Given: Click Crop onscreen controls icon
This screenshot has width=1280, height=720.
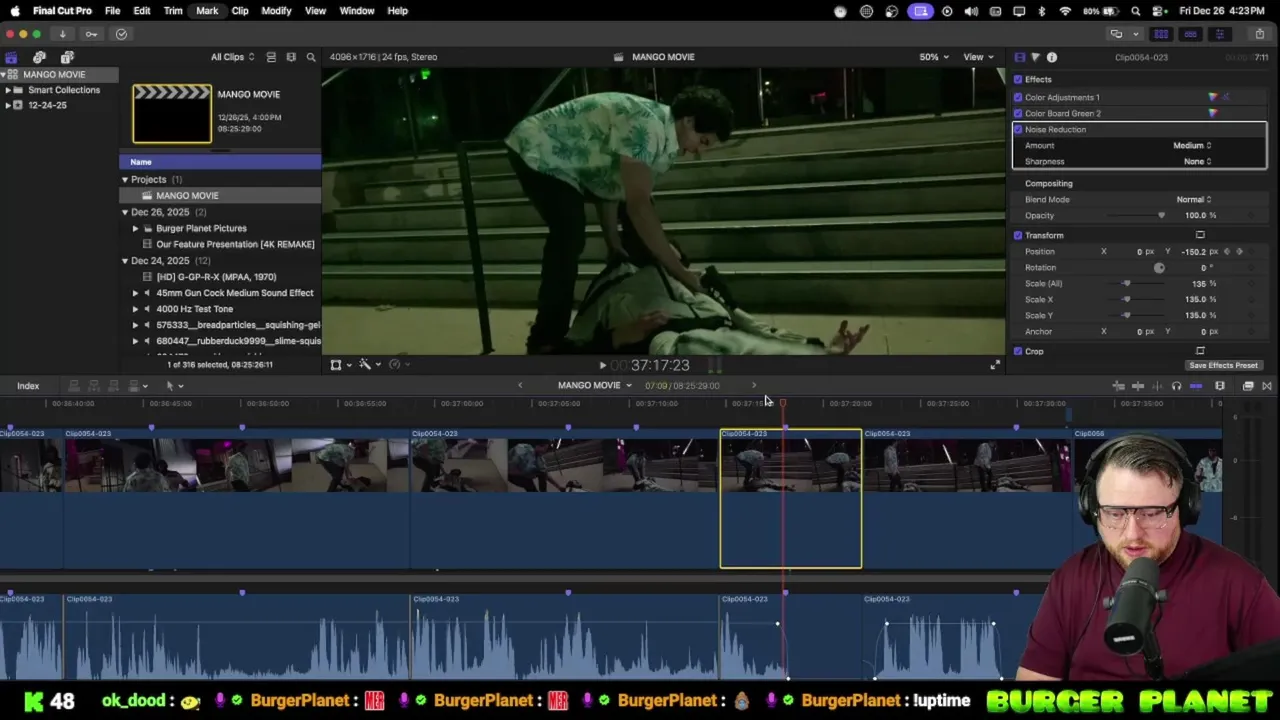Looking at the screenshot, I should click(x=1200, y=351).
